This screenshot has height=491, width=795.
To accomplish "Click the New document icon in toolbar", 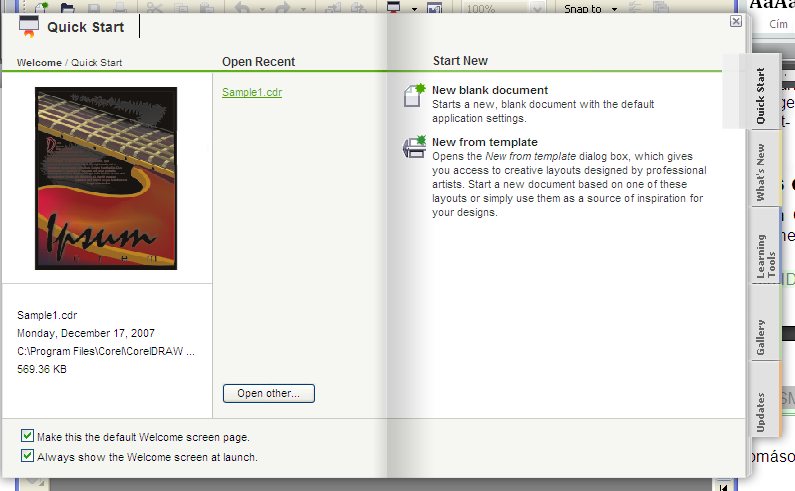I will (42, 7).
